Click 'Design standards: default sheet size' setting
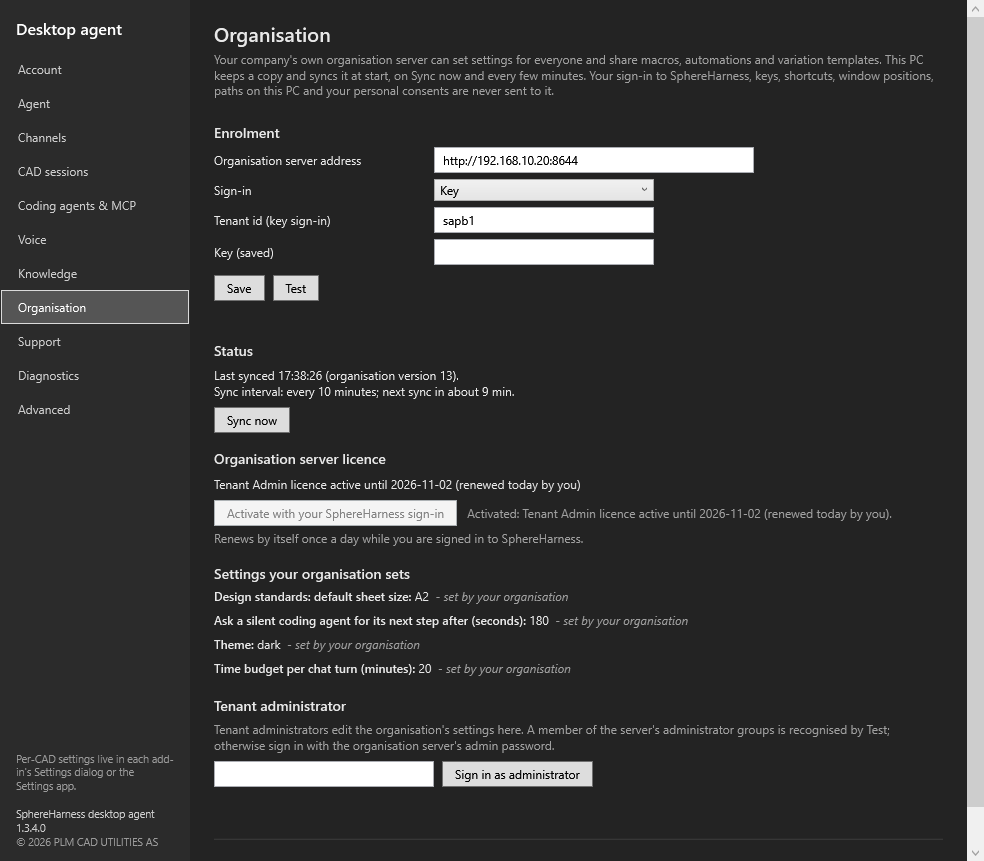The width and height of the screenshot is (984, 861). pos(391,597)
